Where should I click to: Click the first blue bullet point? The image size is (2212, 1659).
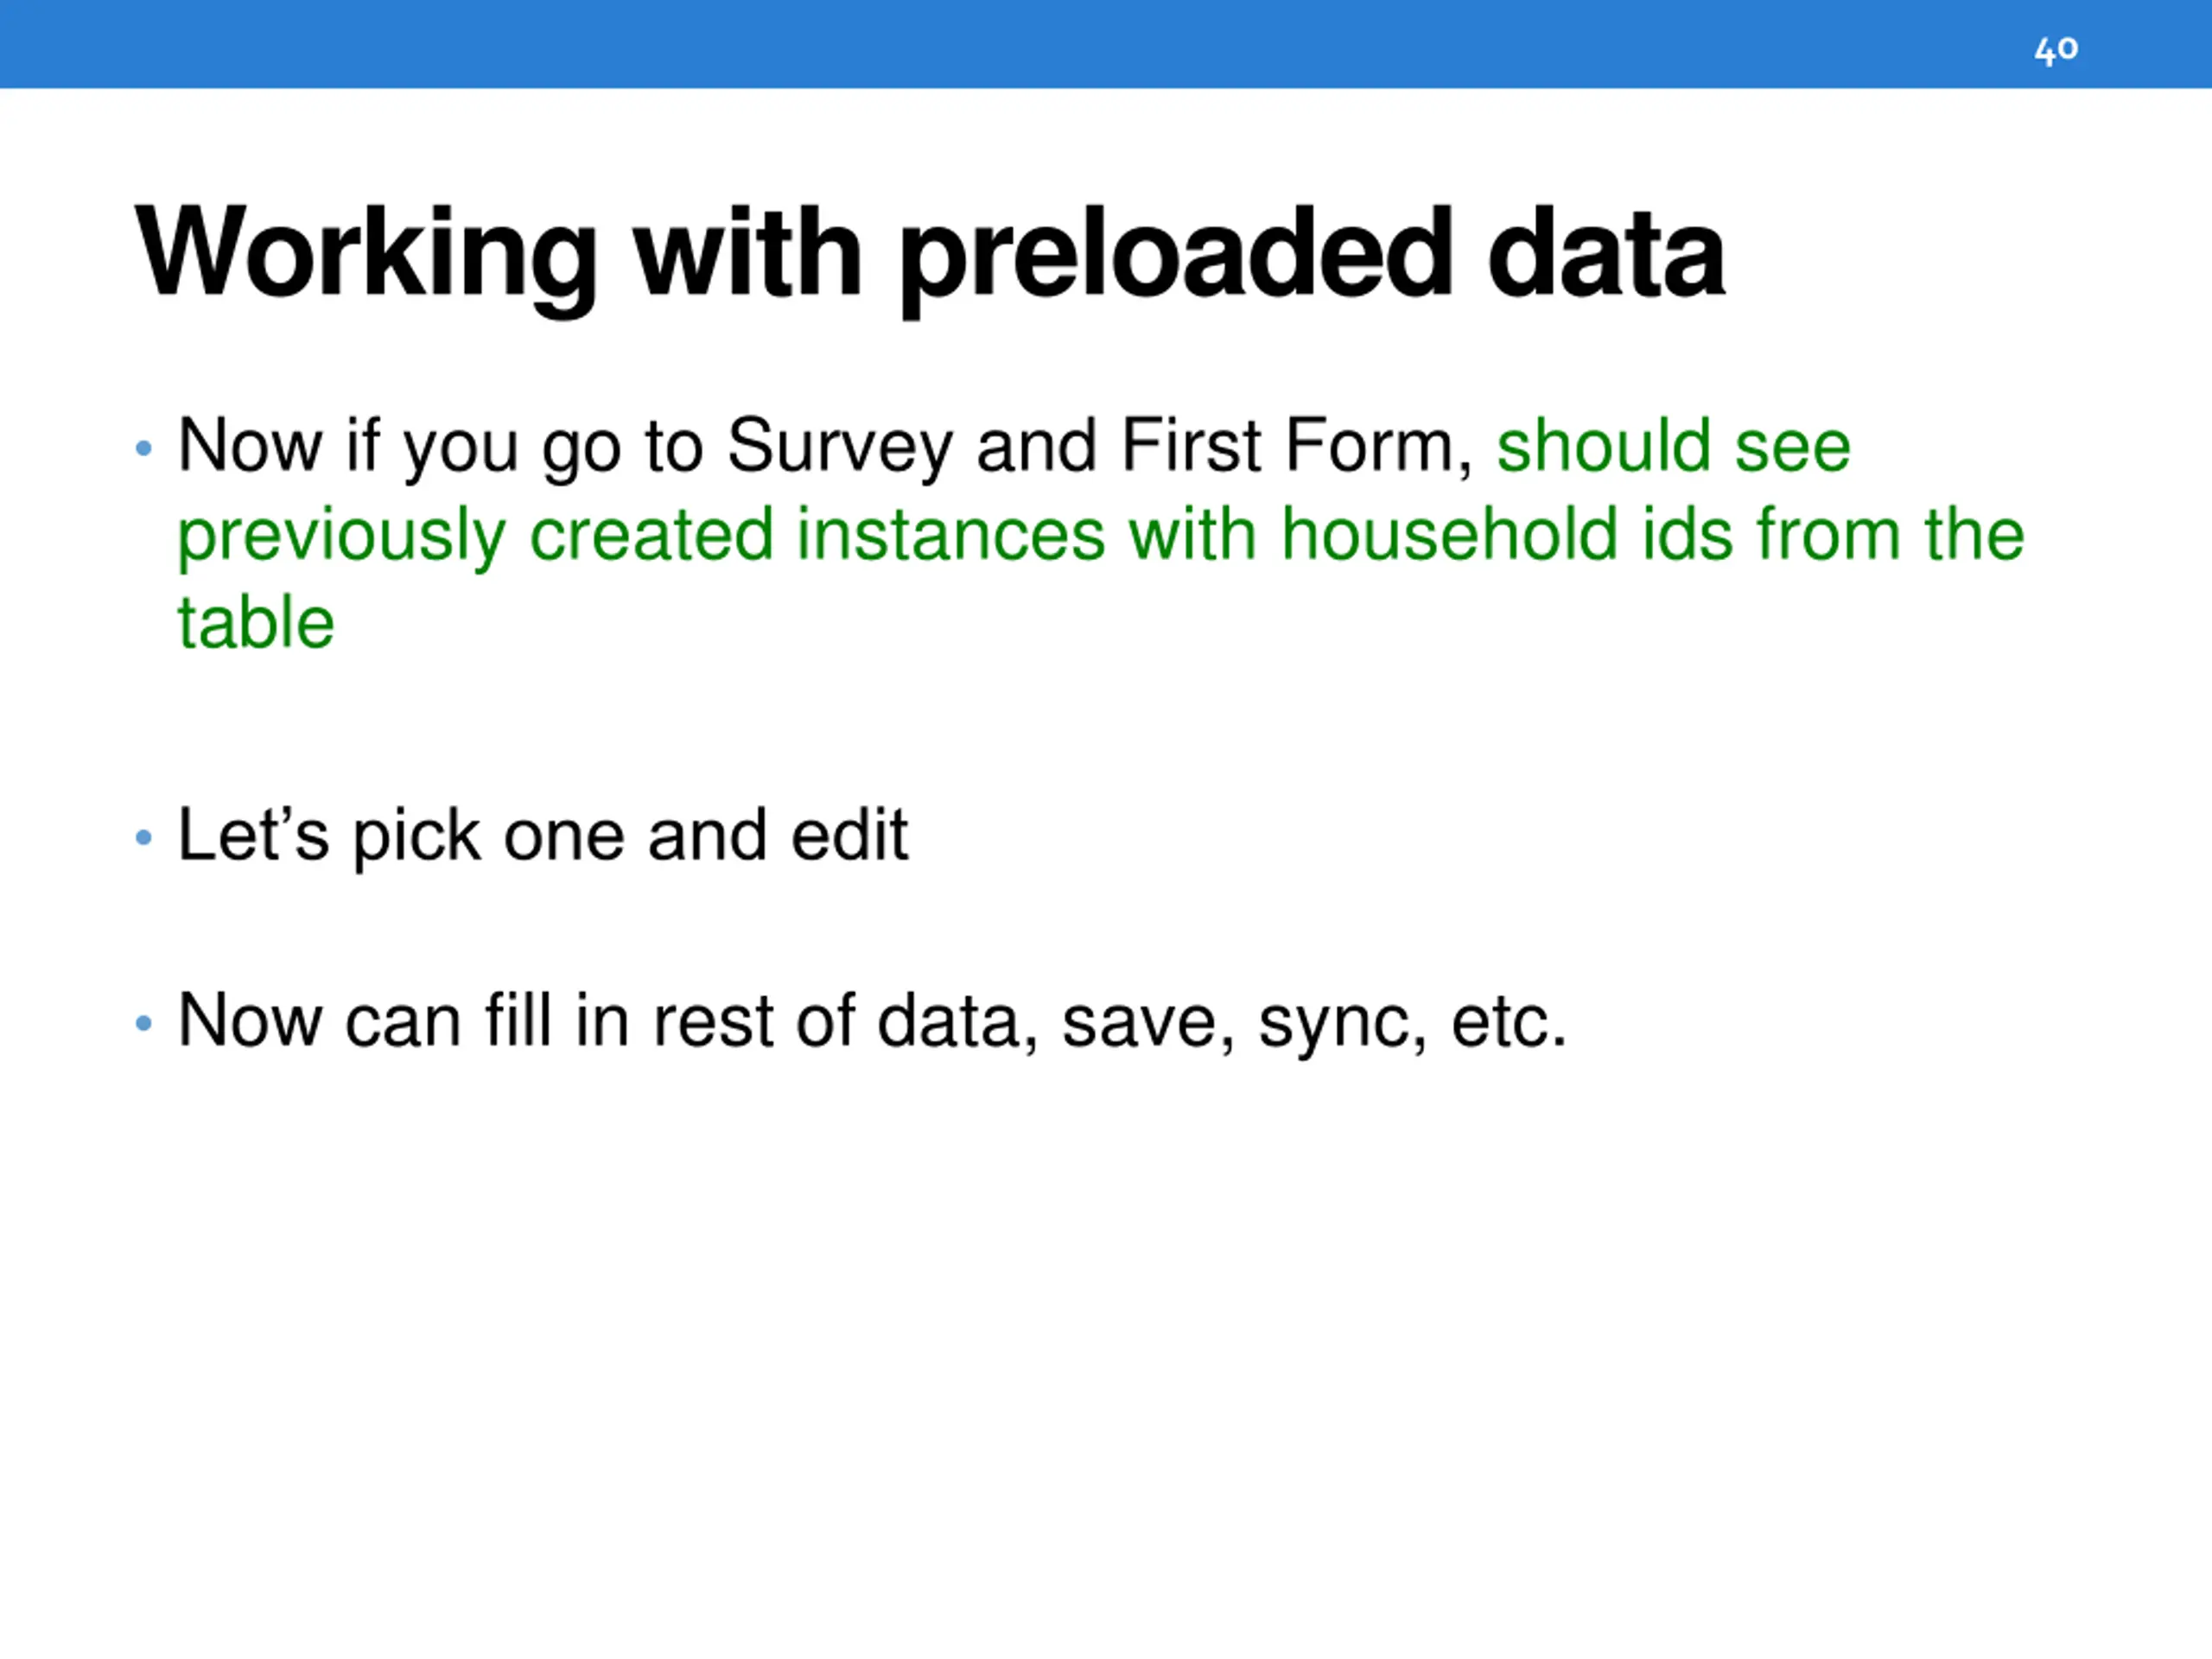tap(144, 448)
